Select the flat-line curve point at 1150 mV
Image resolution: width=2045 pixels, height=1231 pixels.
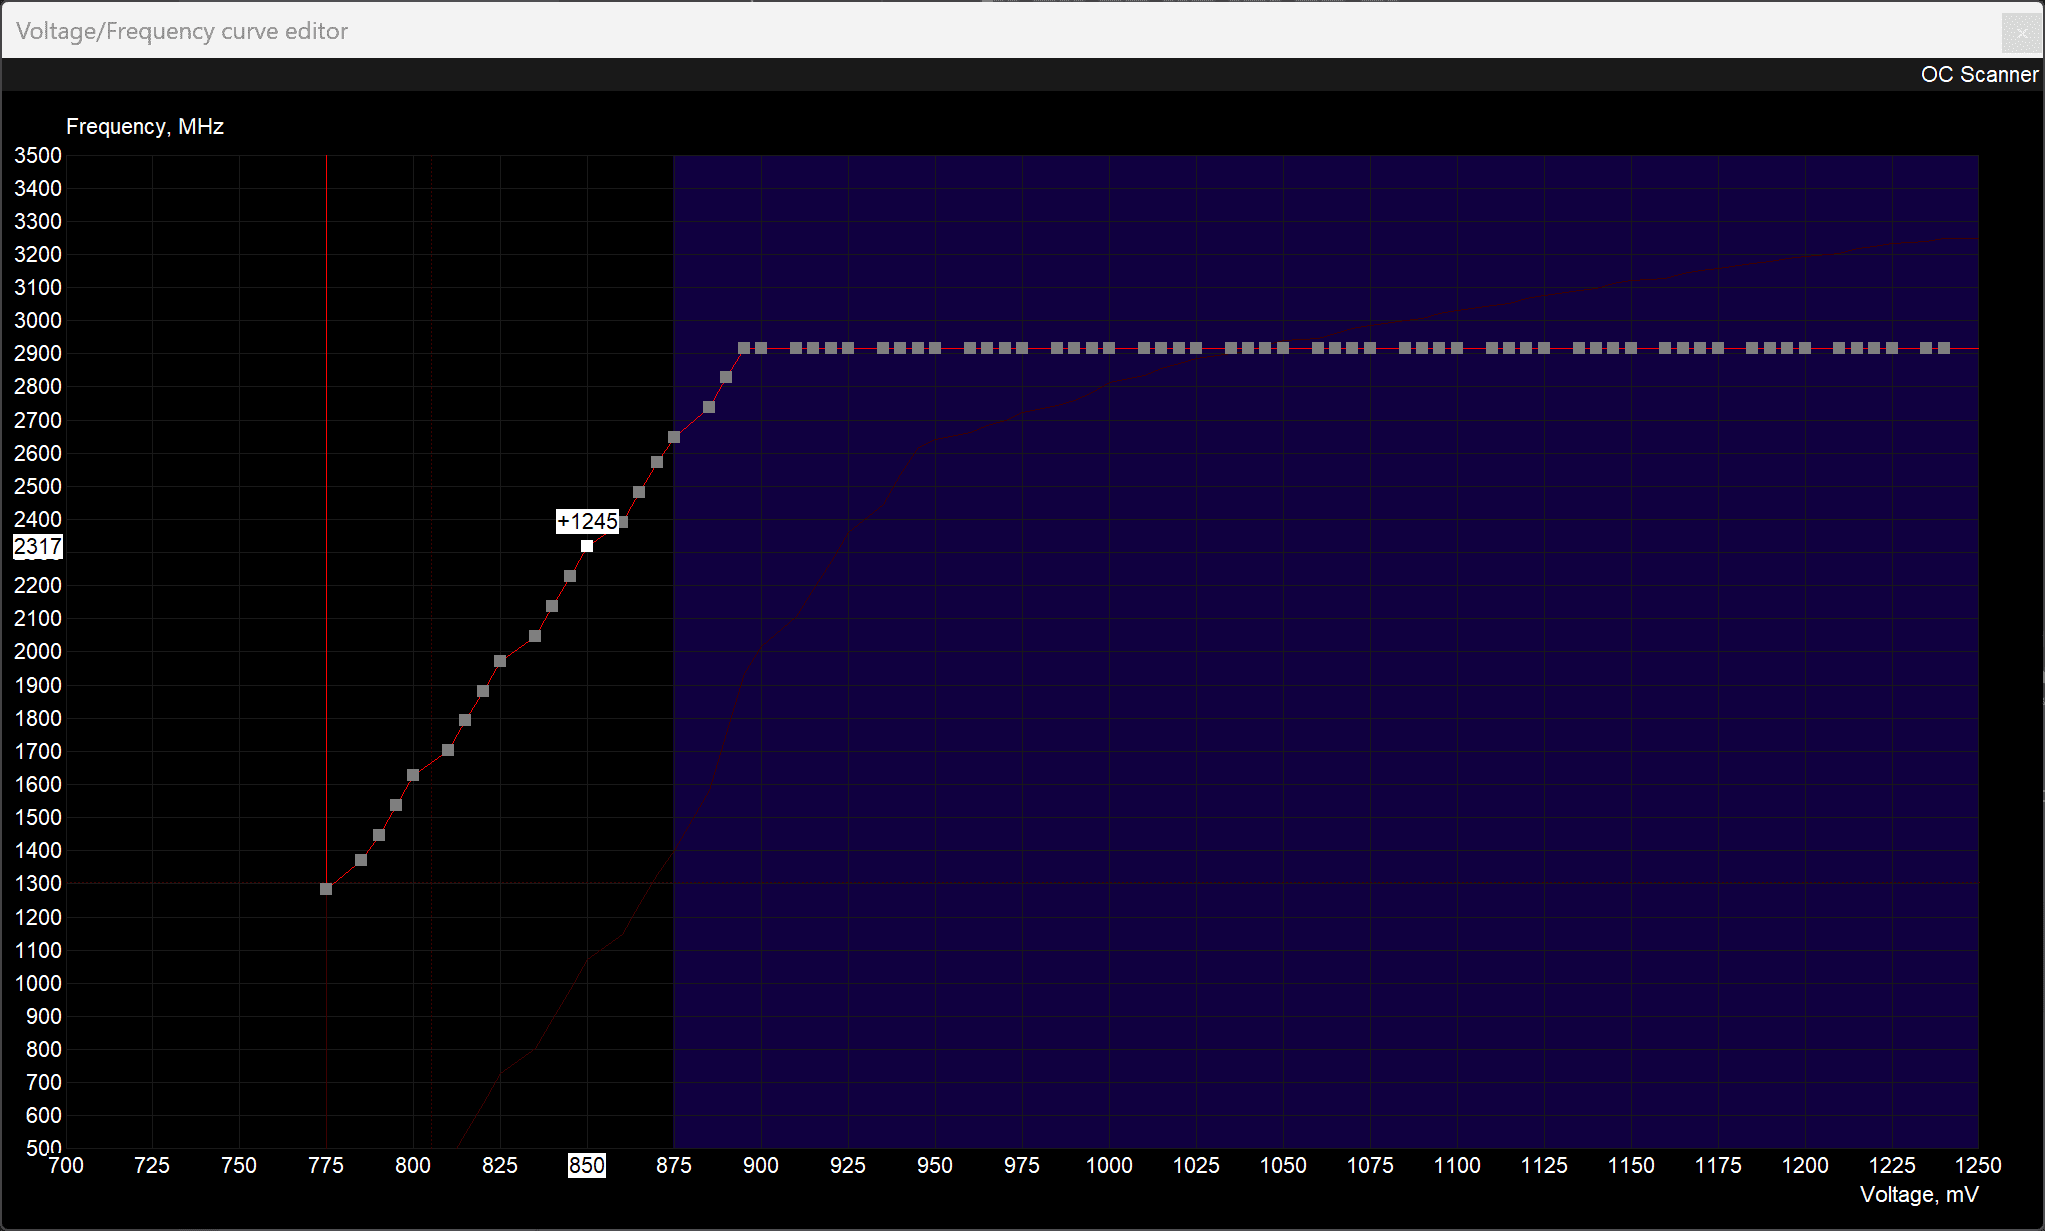coord(1631,348)
